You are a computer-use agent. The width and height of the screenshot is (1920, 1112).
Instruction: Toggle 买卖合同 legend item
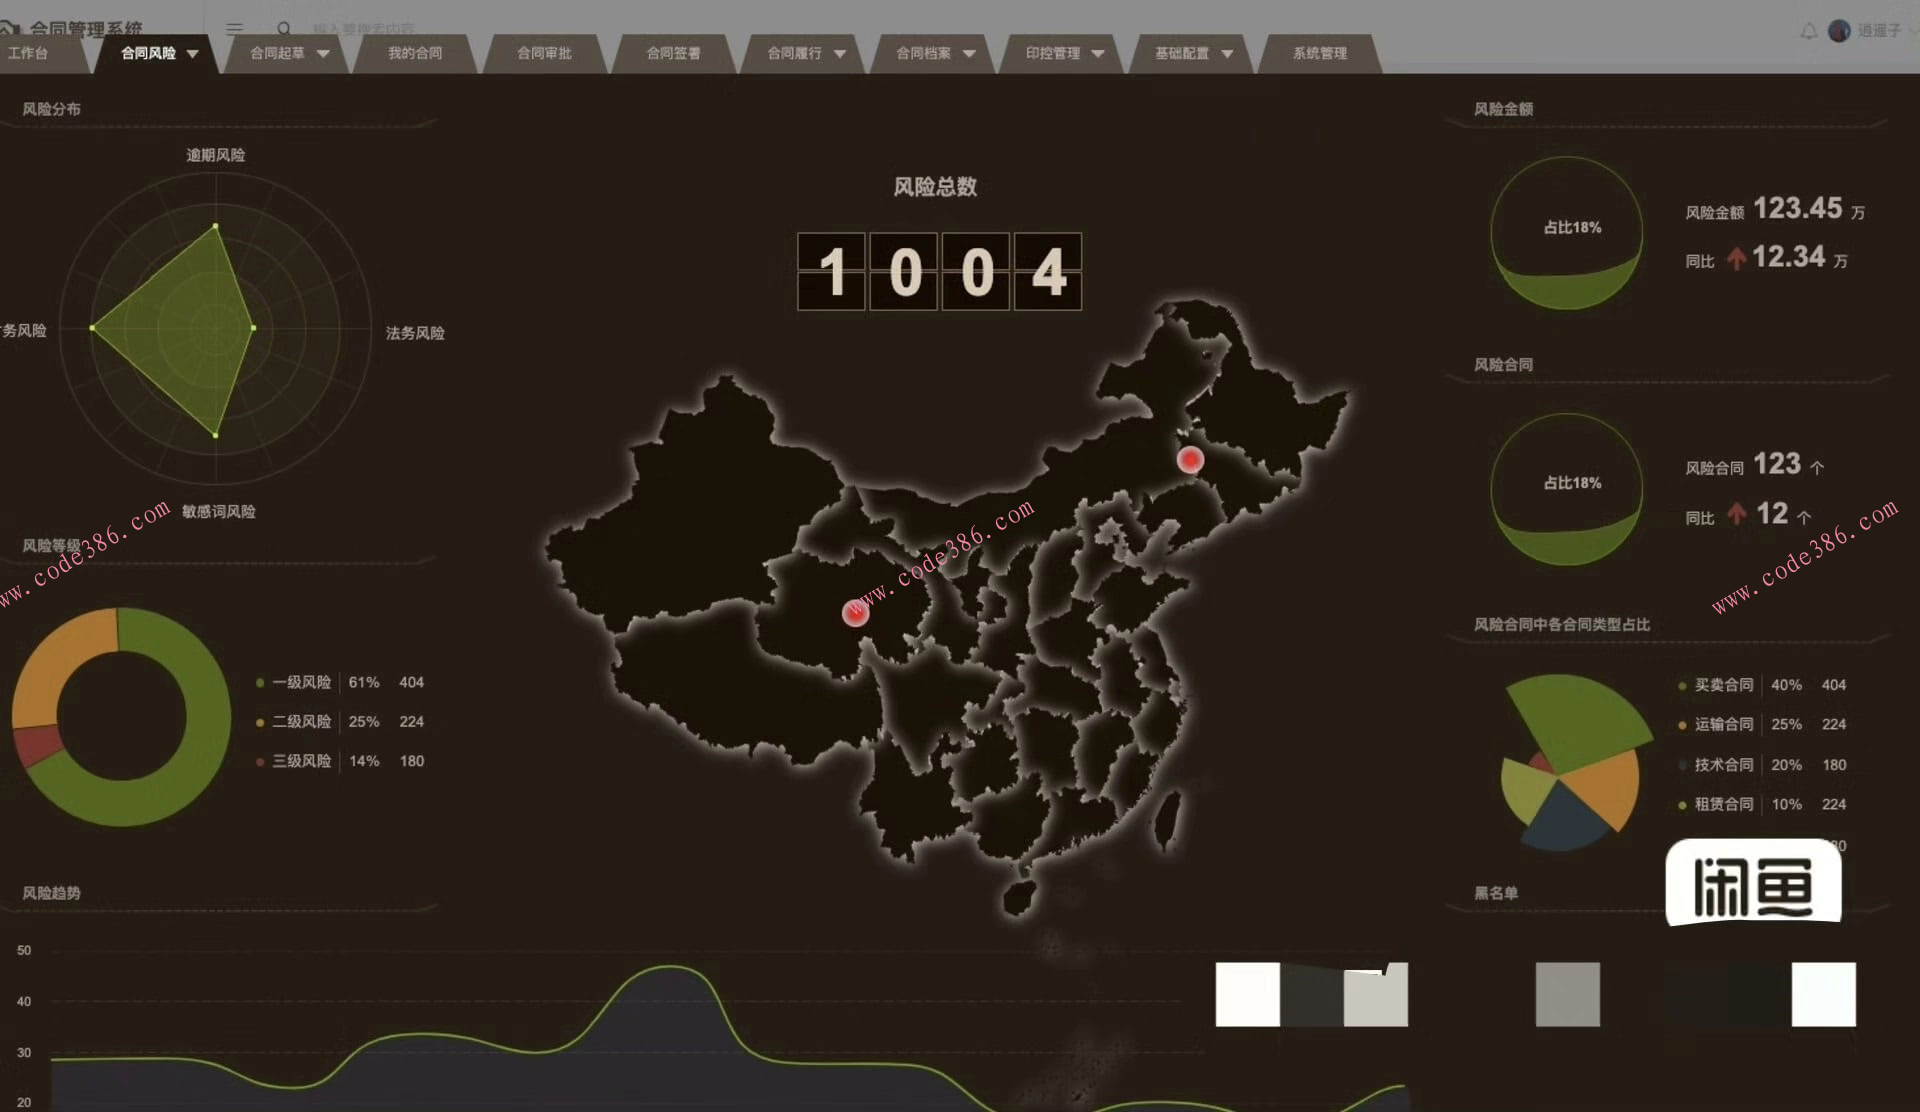[x=1722, y=685]
